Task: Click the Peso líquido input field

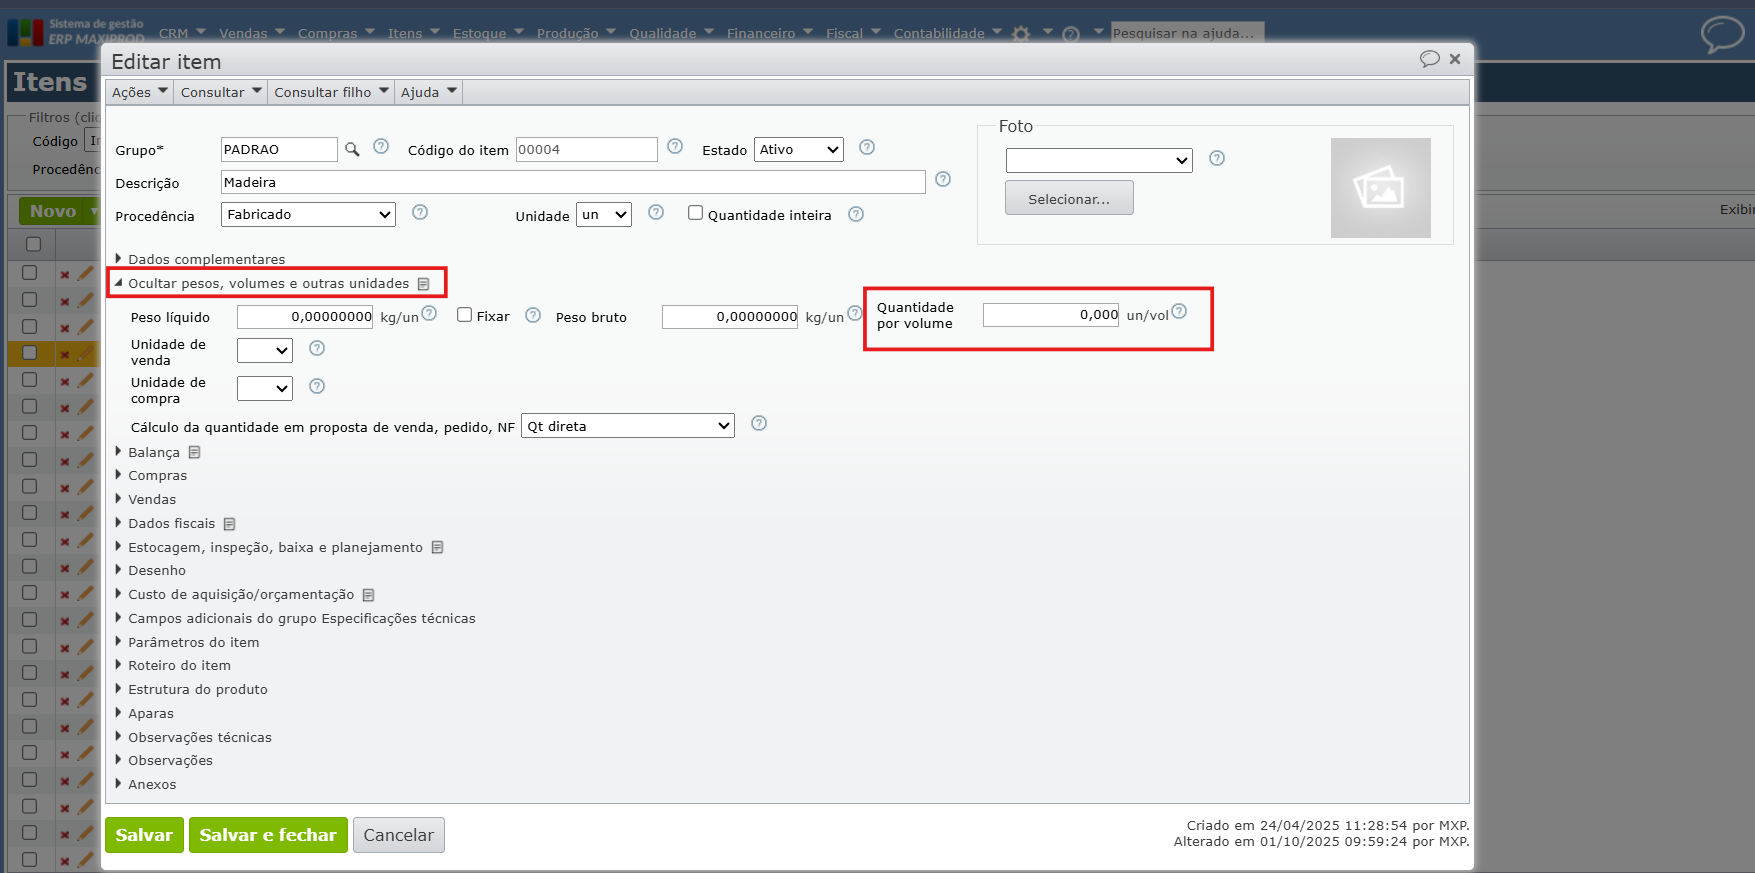Action: click(305, 317)
